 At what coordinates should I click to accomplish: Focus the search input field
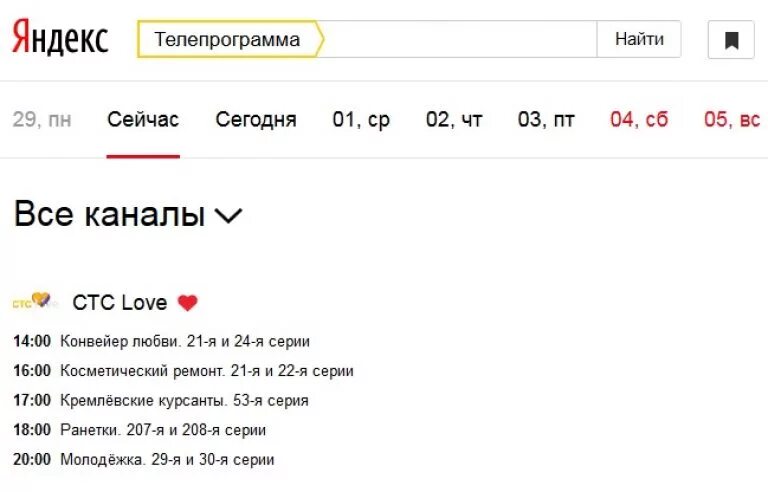click(459, 39)
